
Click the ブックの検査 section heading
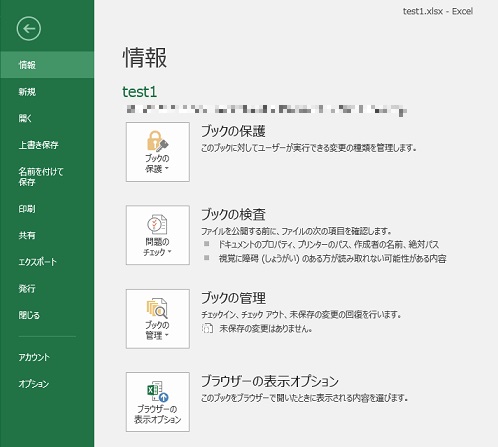coord(233,214)
